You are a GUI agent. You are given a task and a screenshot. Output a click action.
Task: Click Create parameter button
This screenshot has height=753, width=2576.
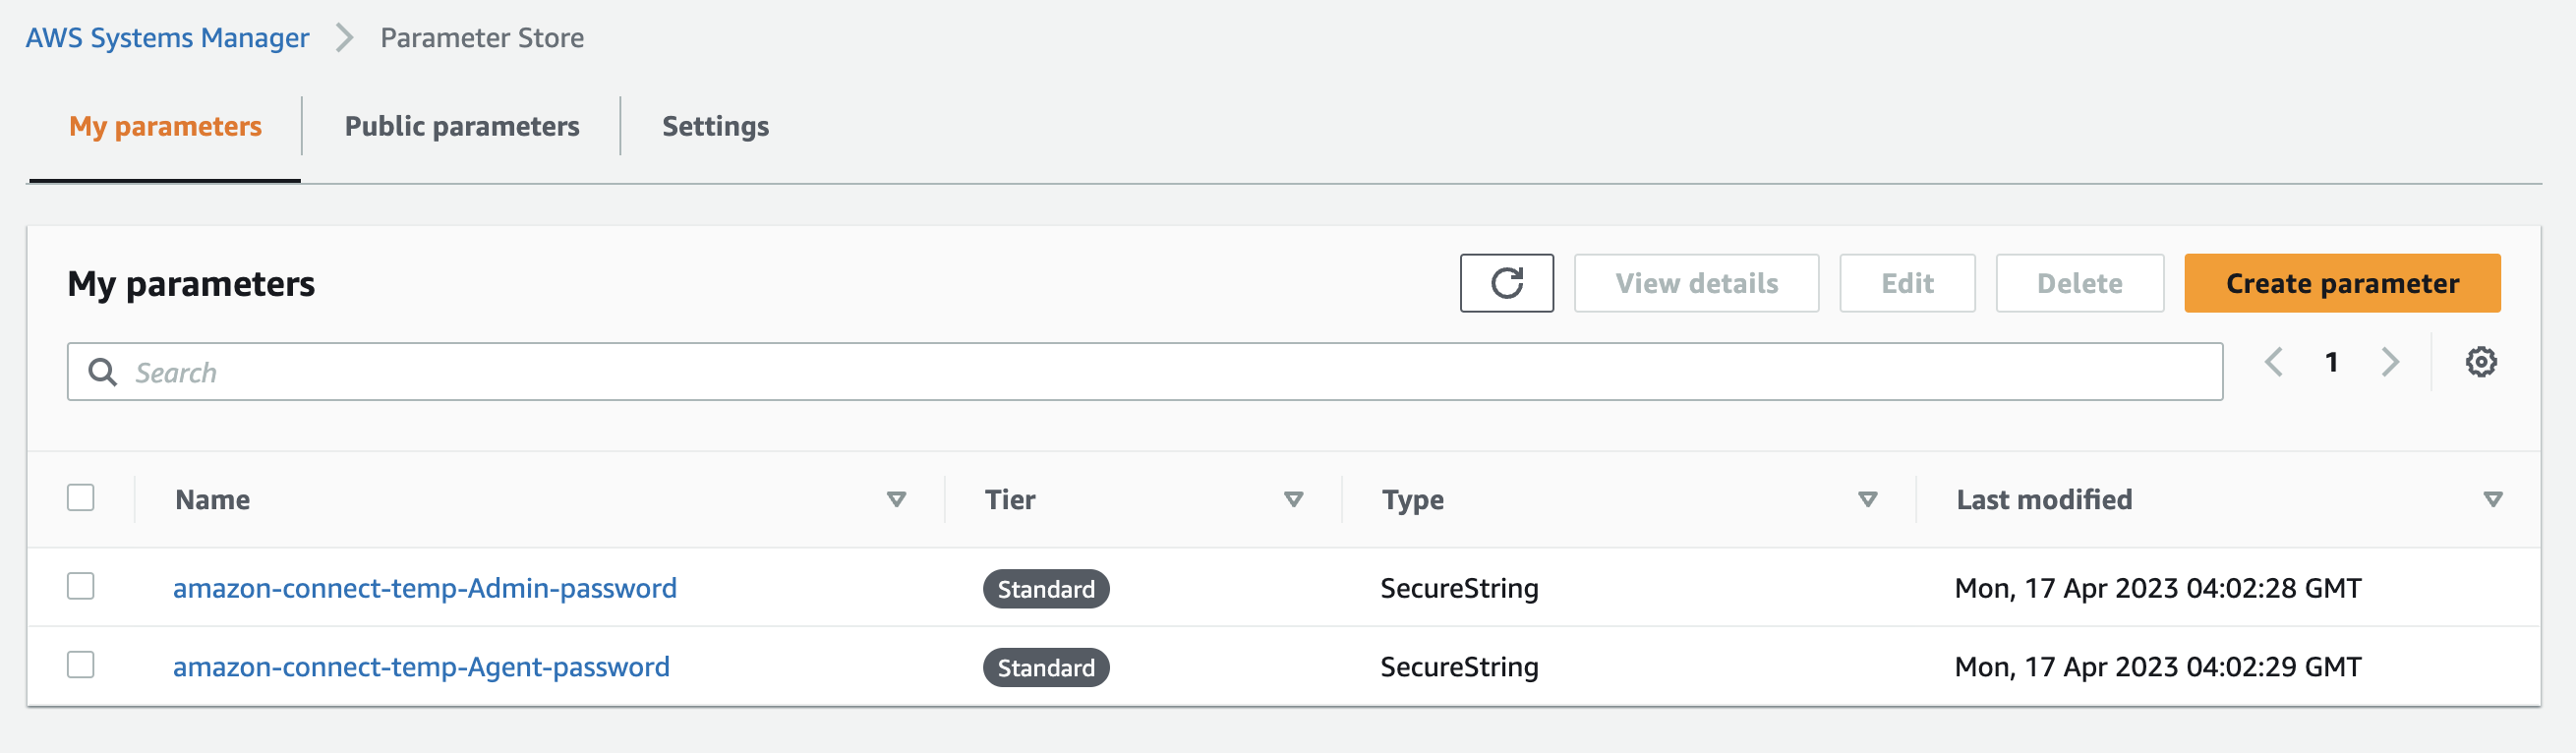click(2341, 283)
